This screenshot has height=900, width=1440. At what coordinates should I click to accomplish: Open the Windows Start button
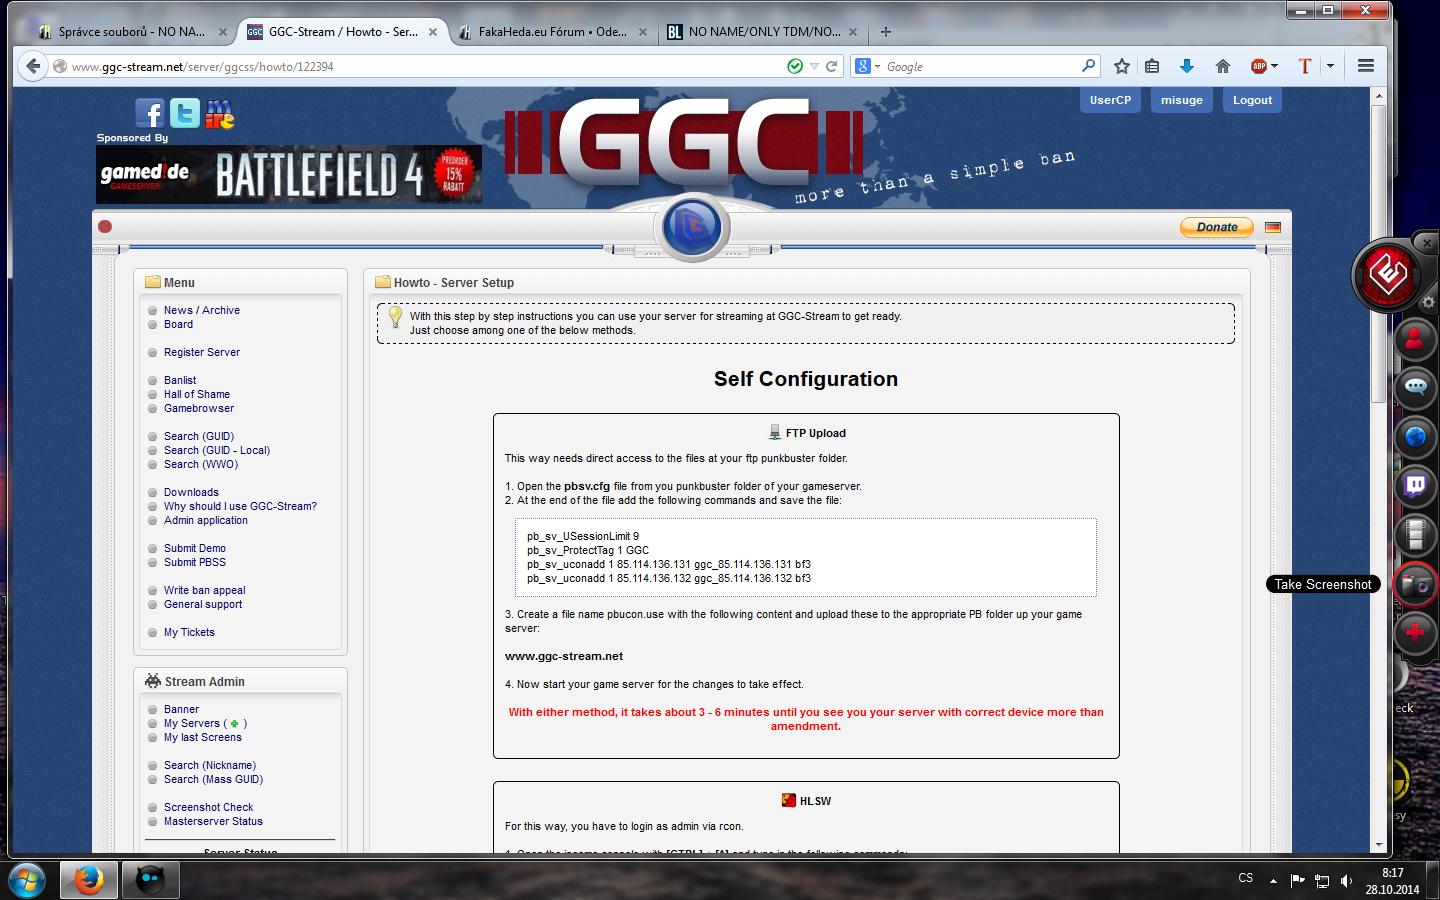[x=27, y=880]
